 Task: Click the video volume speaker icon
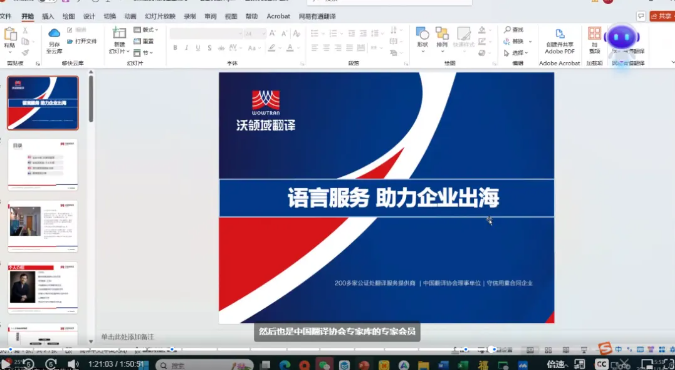click(x=73, y=364)
